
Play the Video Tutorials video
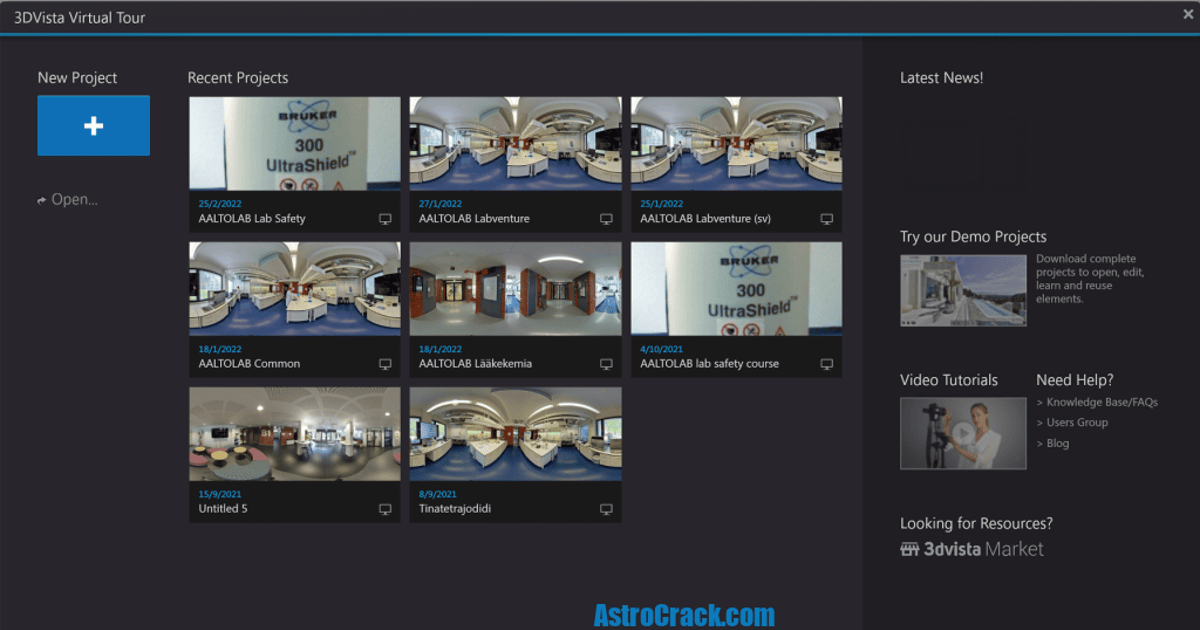[963, 432]
